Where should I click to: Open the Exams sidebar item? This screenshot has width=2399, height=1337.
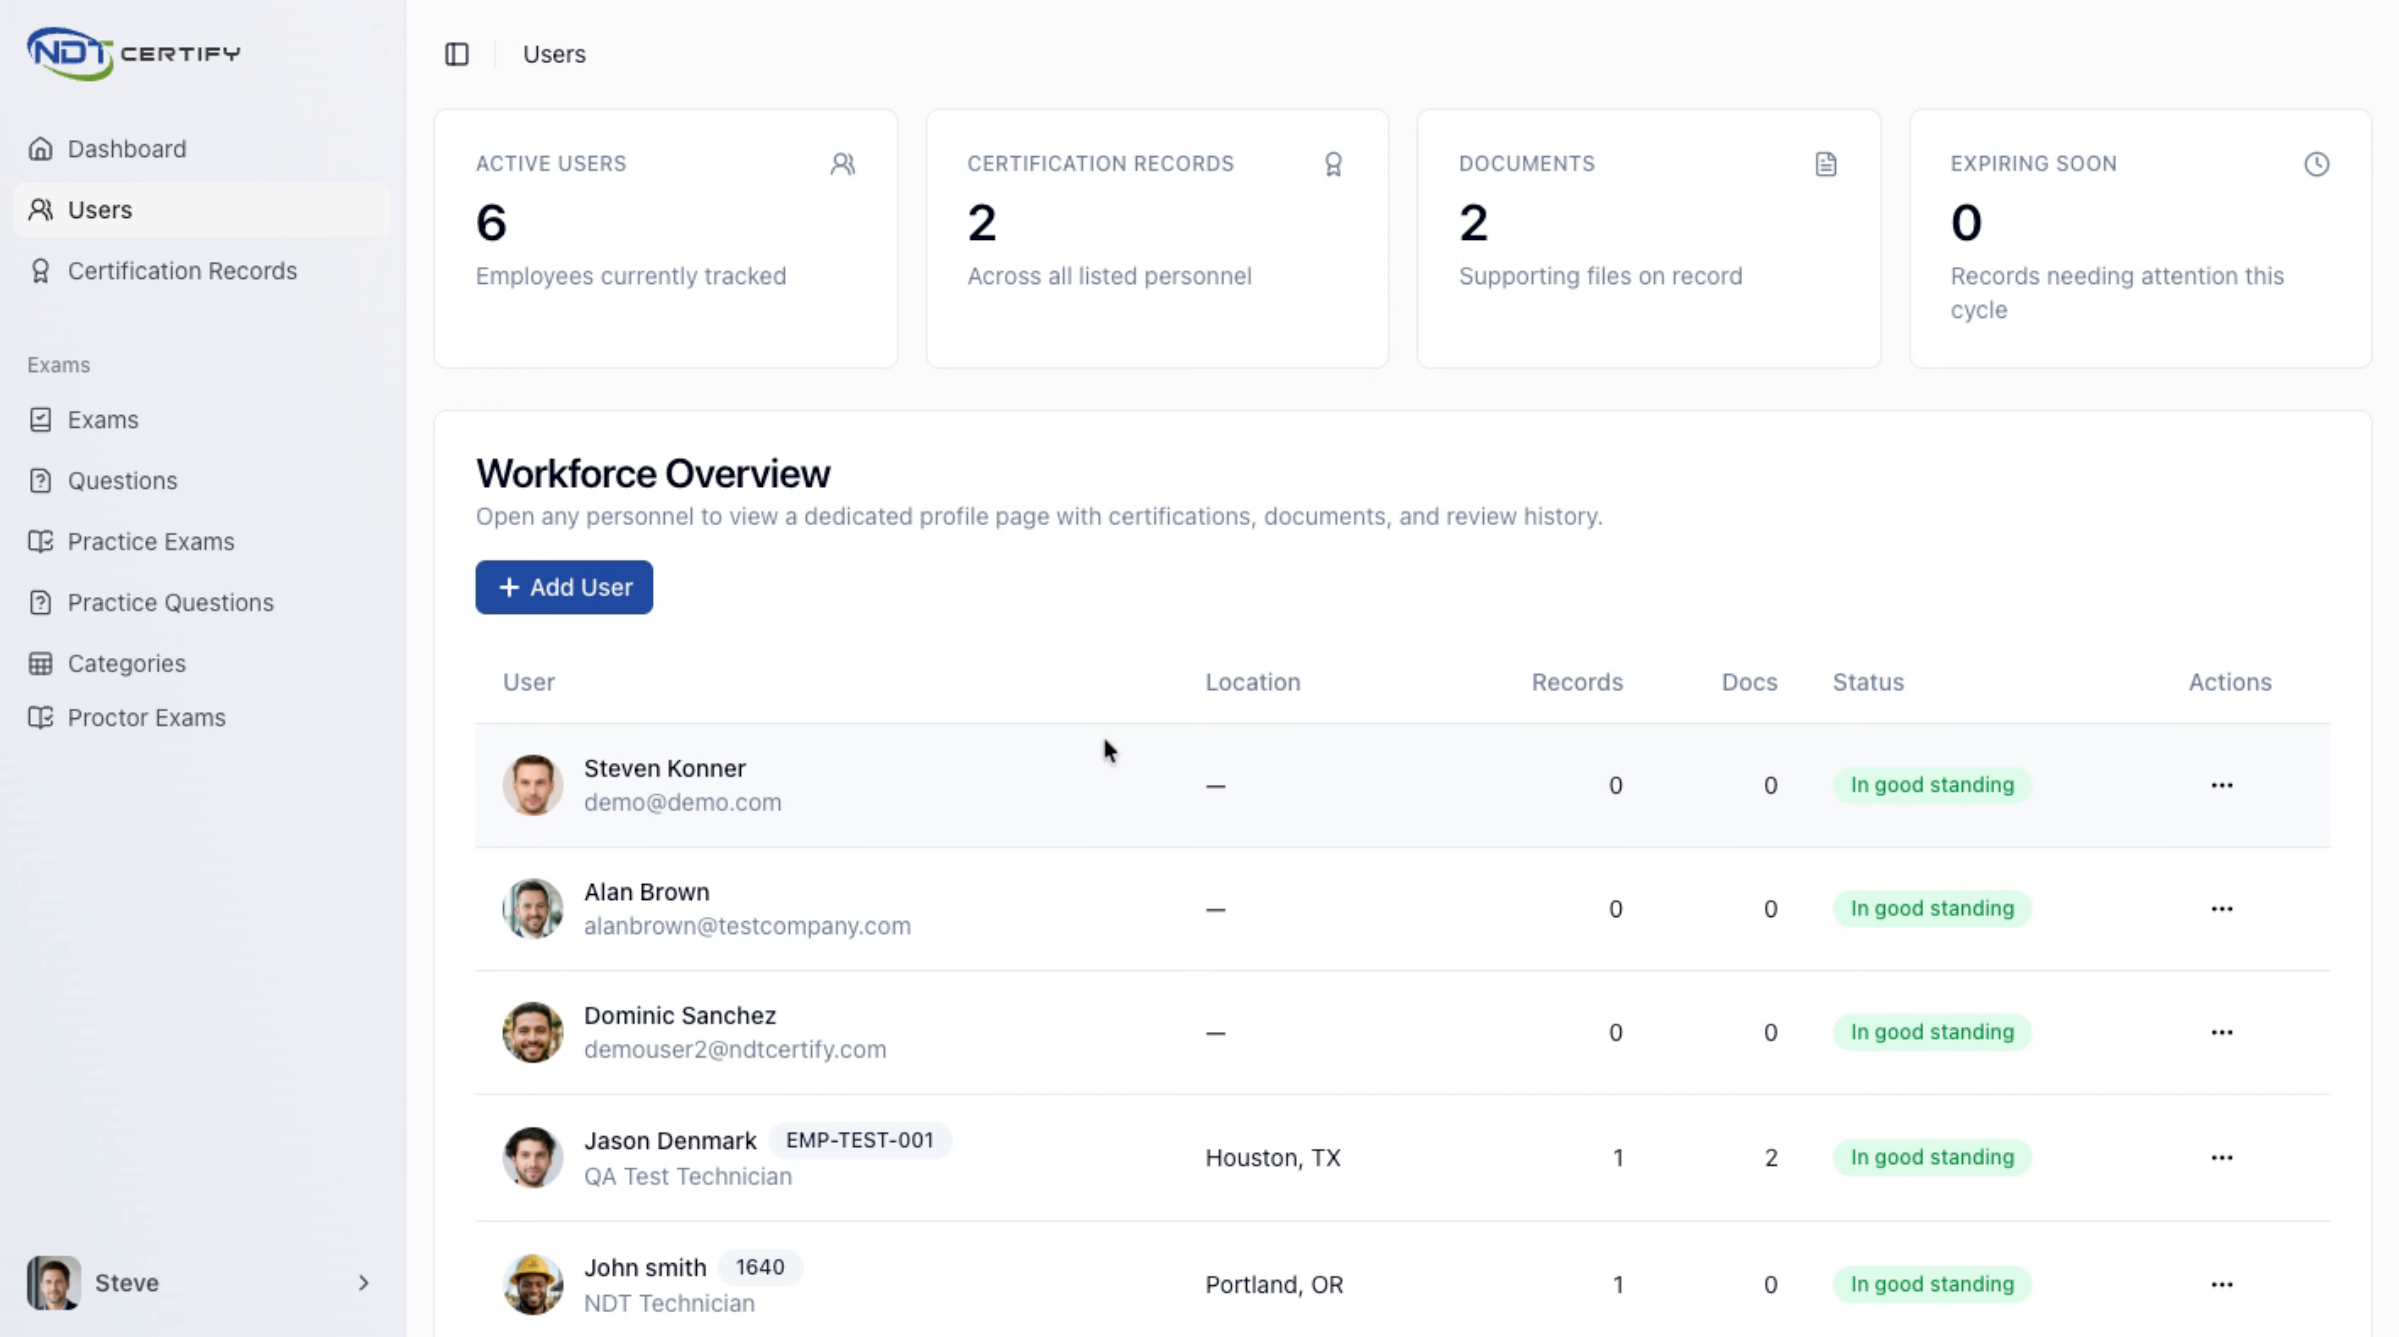[x=202, y=420]
